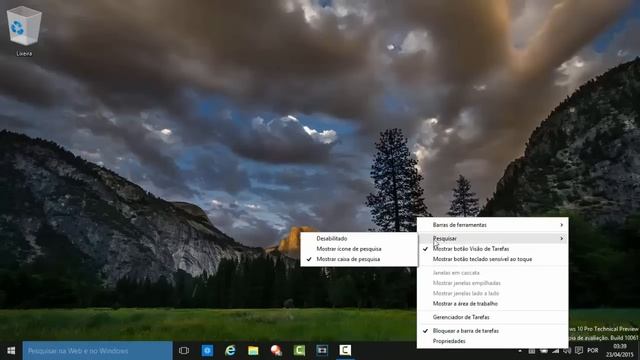Open submenu arrow beside Pesquisar
The image size is (640, 360).
point(562,238)
